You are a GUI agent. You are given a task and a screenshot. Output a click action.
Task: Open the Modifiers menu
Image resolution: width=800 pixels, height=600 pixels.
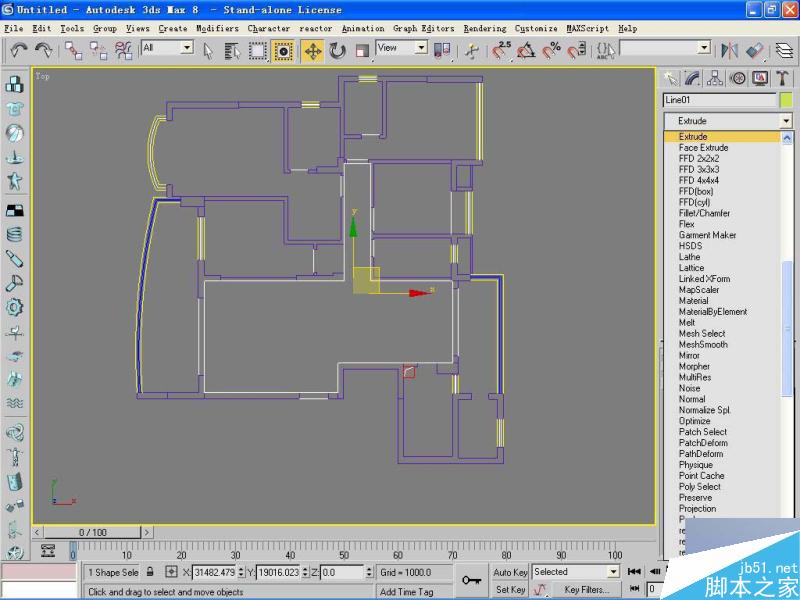coord(218,28)
